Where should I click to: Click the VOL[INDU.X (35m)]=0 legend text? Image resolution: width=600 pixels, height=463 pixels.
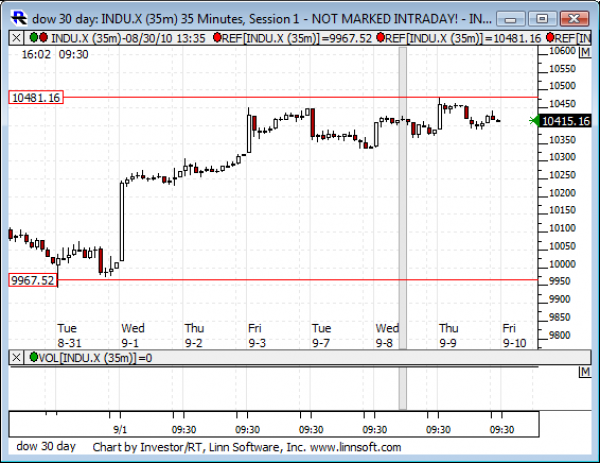95,358
